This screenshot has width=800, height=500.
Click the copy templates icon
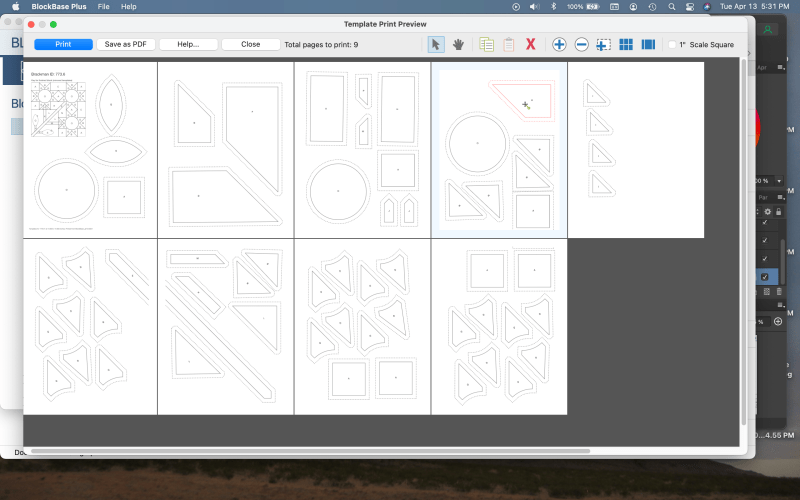pos(486,45)
